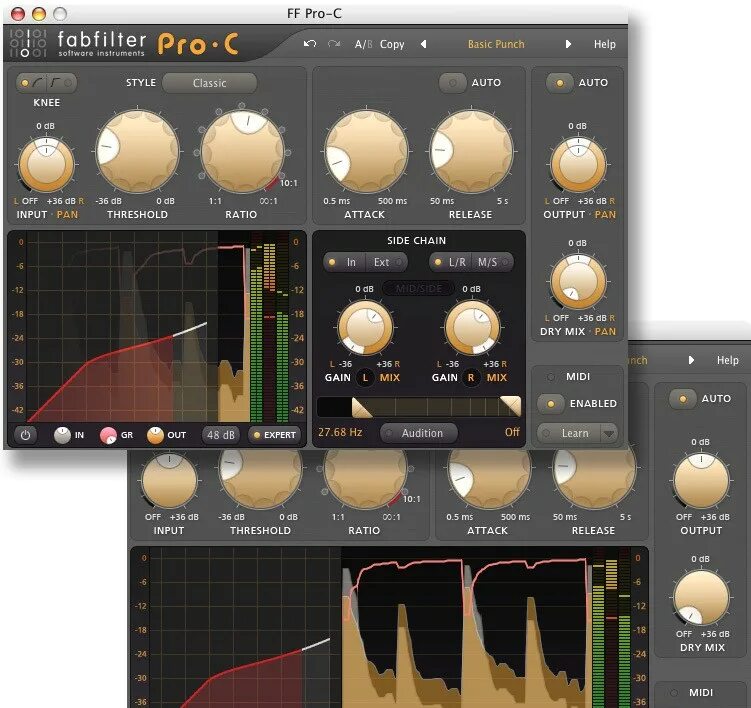
Task: Open the 48 dB range selector
Action: (221, 435)
